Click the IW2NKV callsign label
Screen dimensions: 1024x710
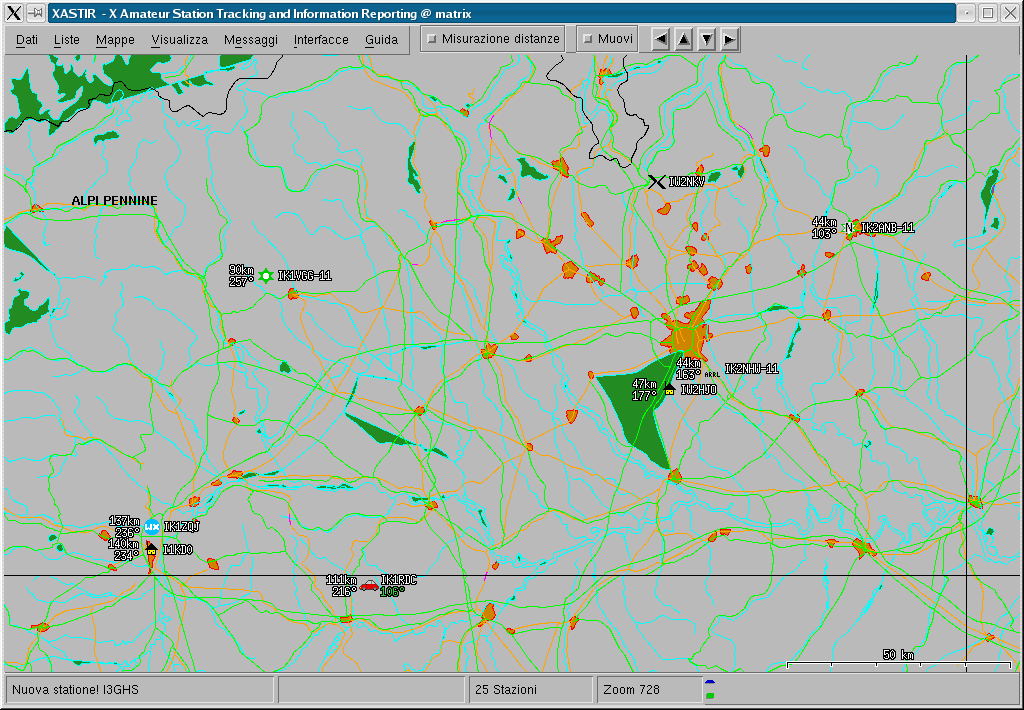point(686,182)
